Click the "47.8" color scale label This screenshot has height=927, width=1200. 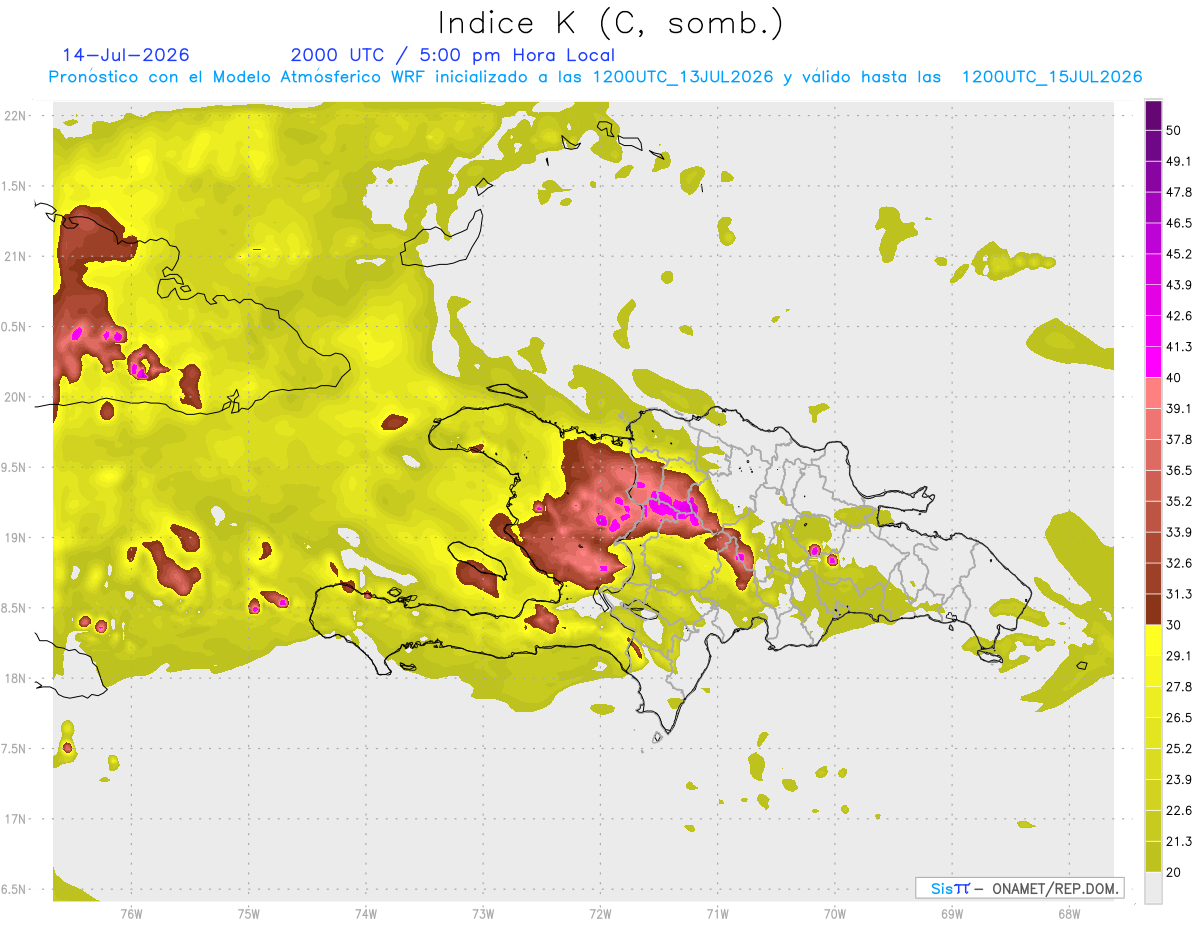(1178, 192)
